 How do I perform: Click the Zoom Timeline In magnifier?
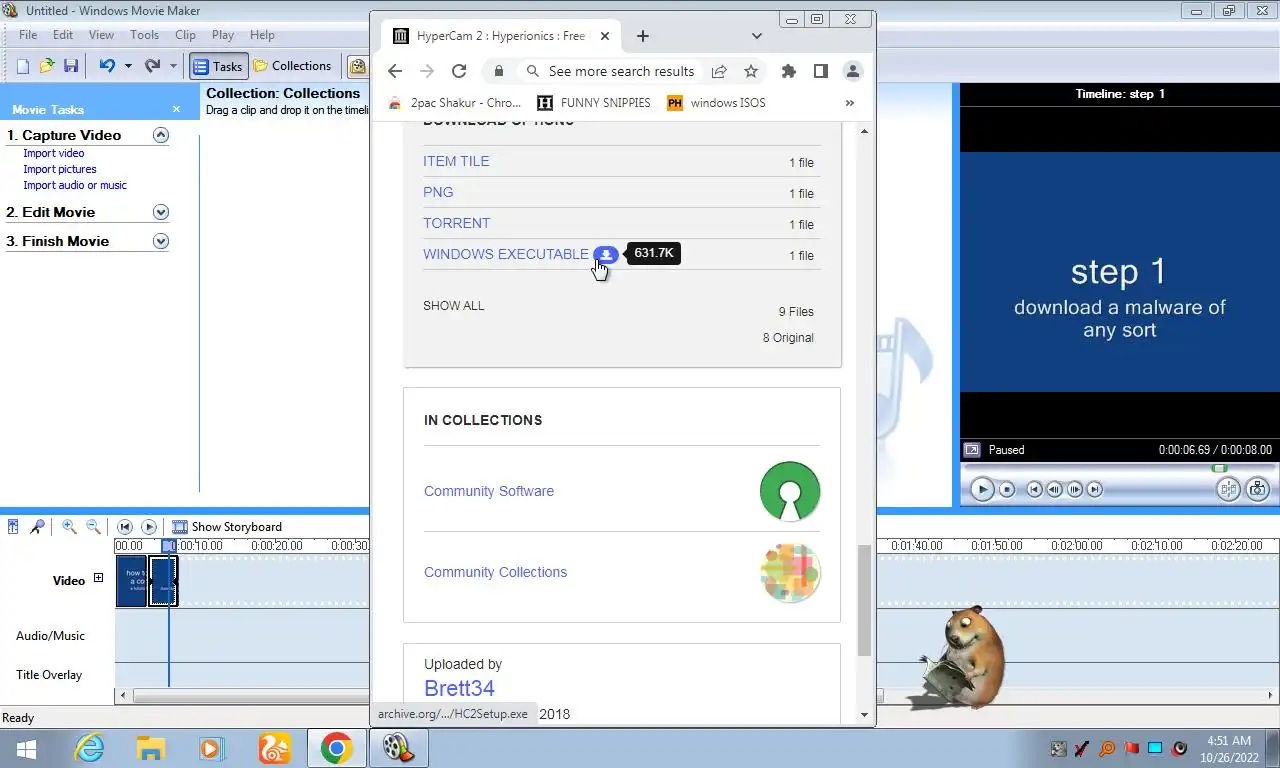click(x=69, y=527)
